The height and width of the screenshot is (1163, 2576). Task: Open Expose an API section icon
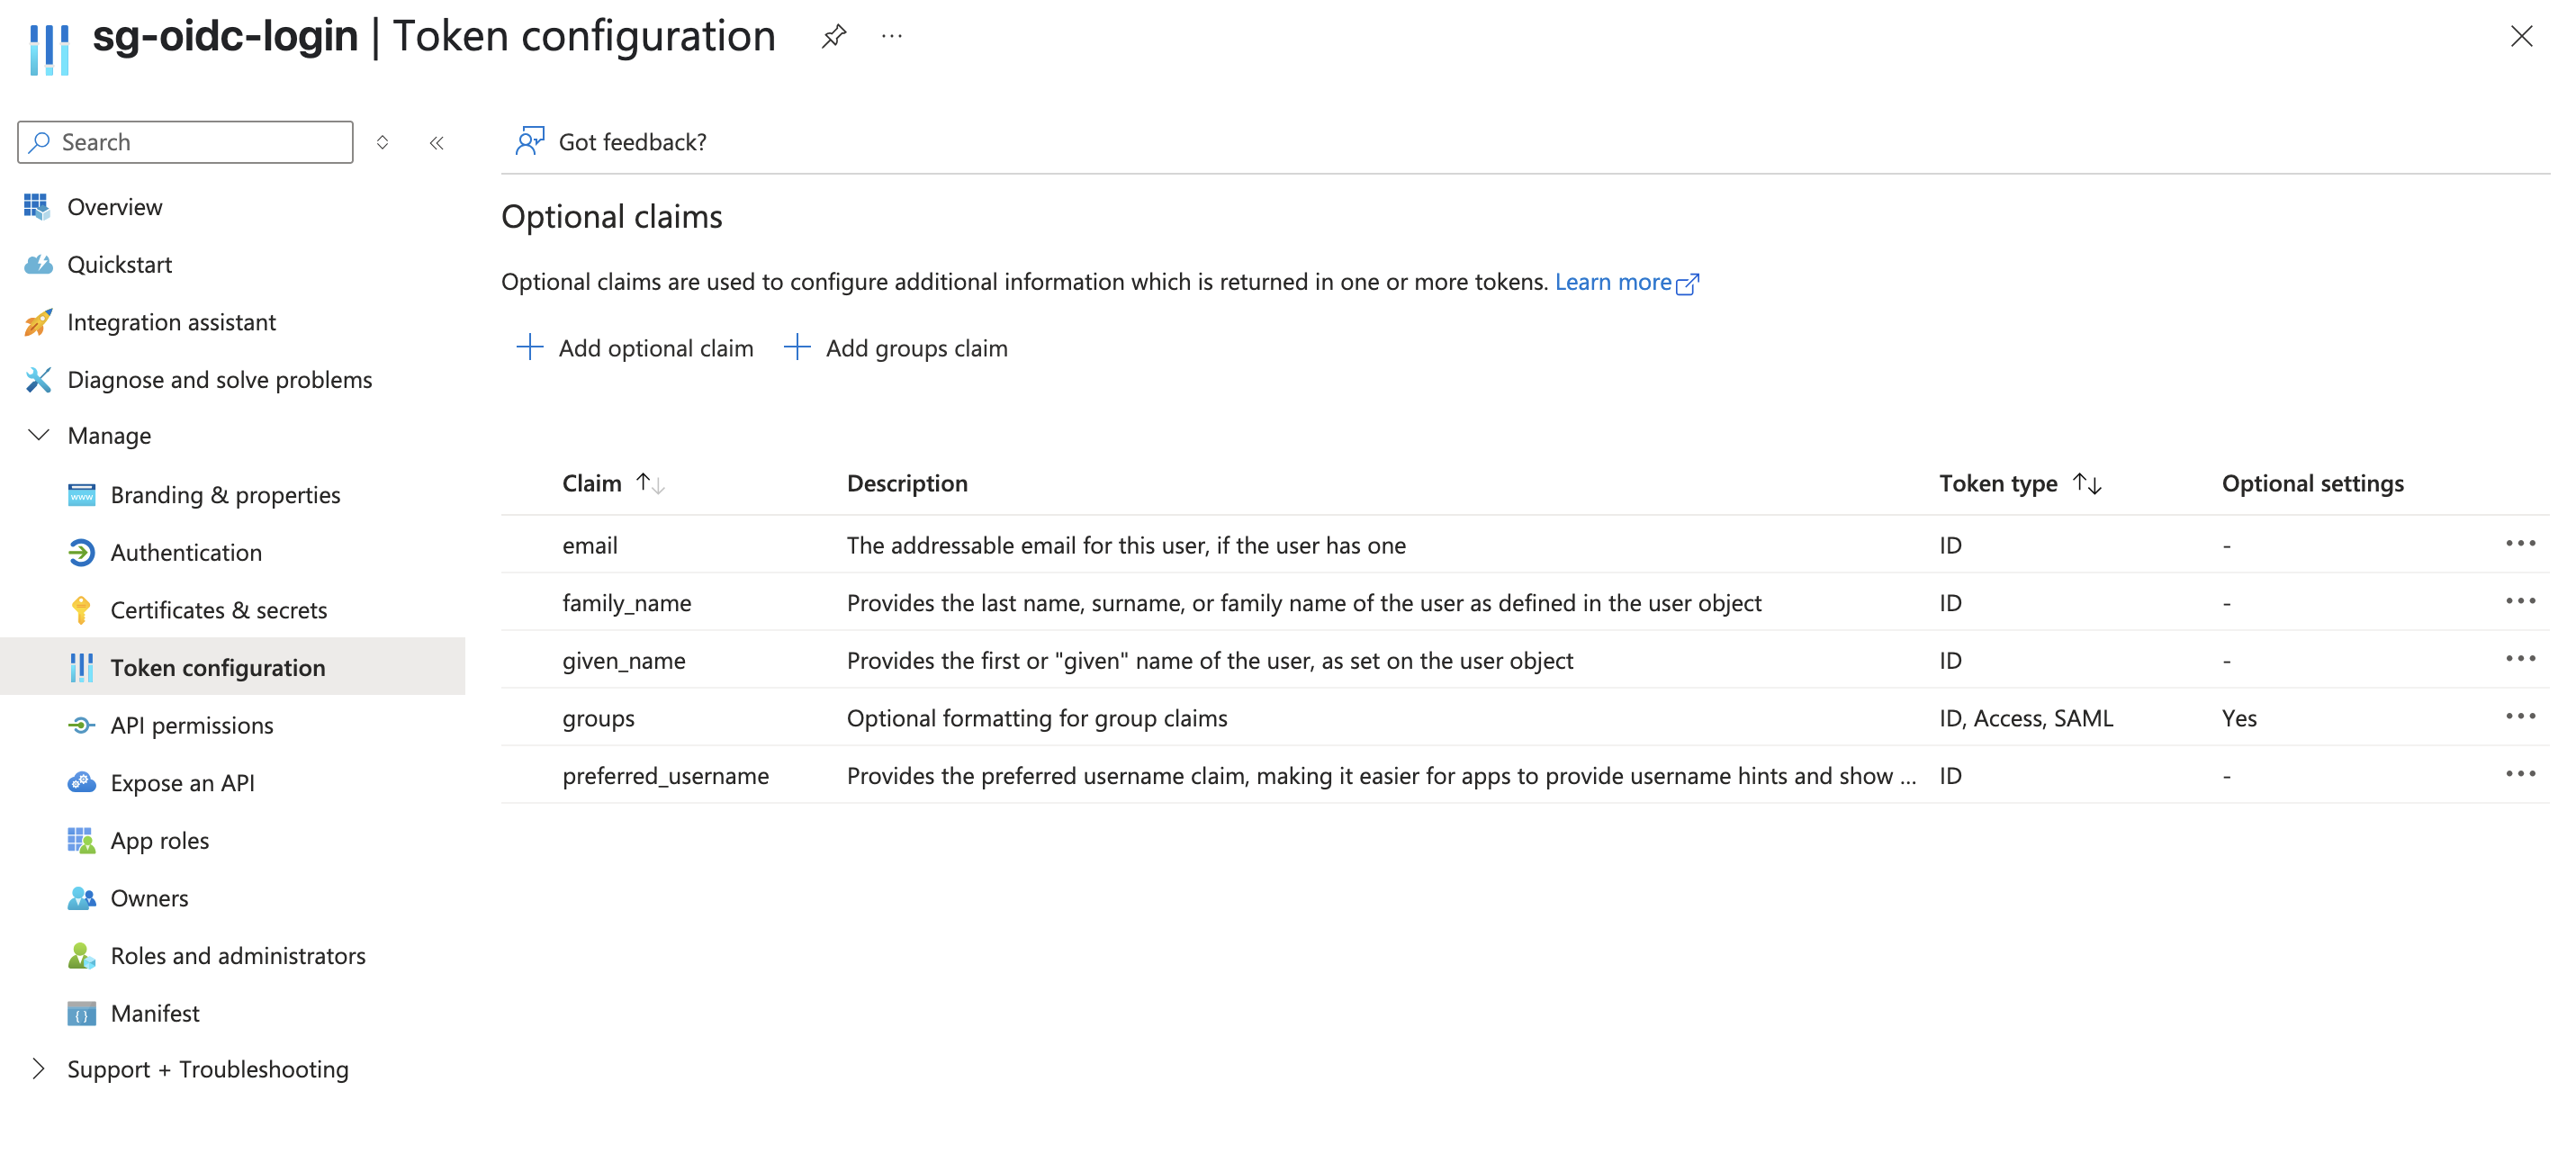coord(82,782)
